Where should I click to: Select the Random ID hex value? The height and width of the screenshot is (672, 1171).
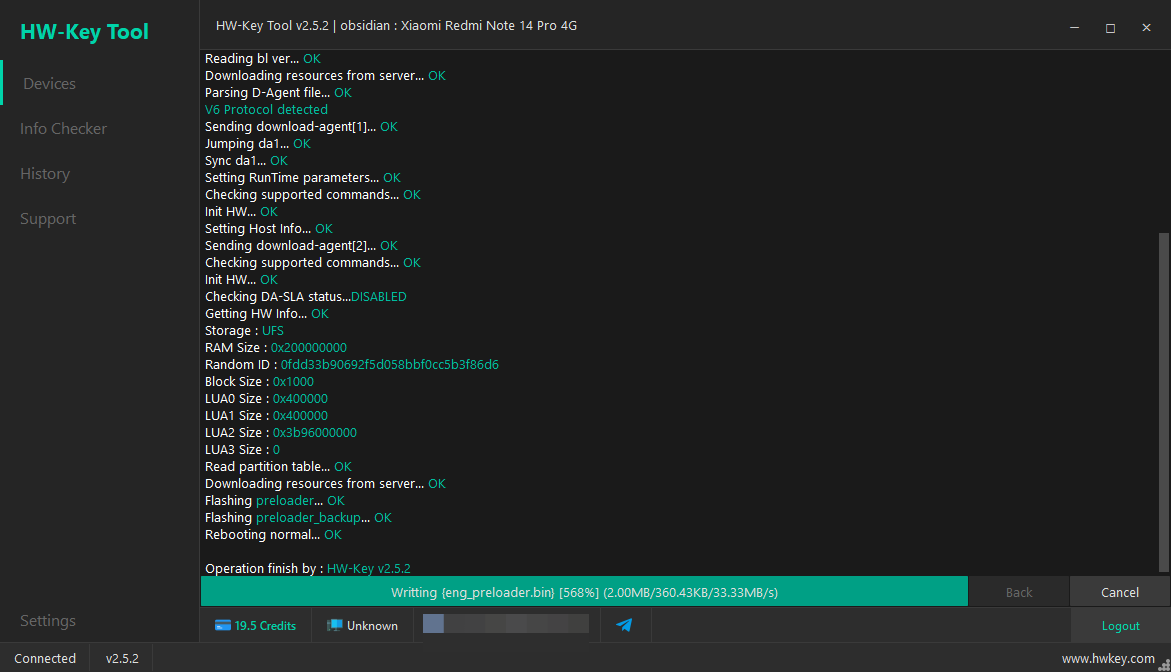390,364
